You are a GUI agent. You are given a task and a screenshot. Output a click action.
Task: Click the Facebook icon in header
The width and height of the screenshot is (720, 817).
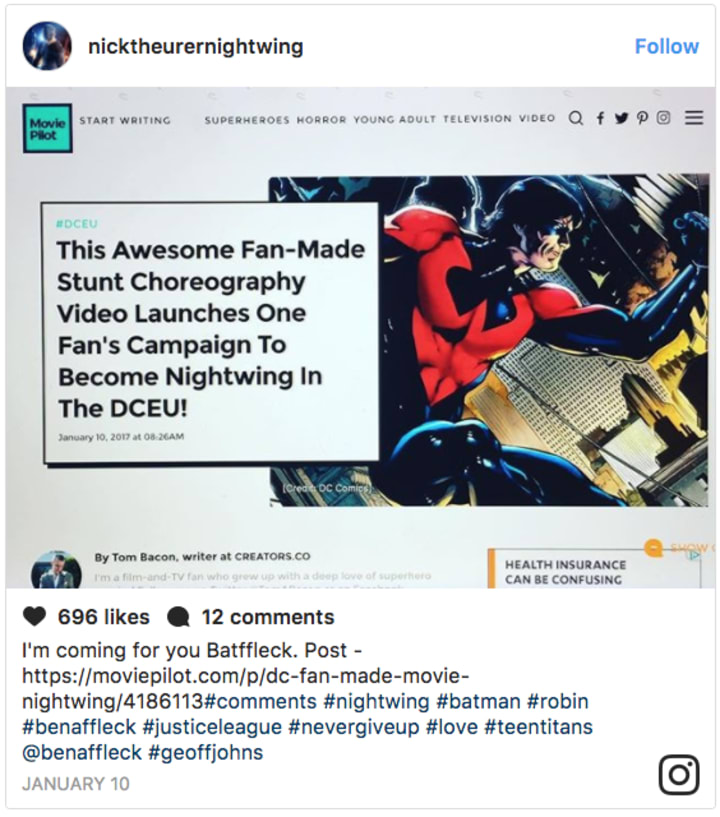tap(600, 118)
